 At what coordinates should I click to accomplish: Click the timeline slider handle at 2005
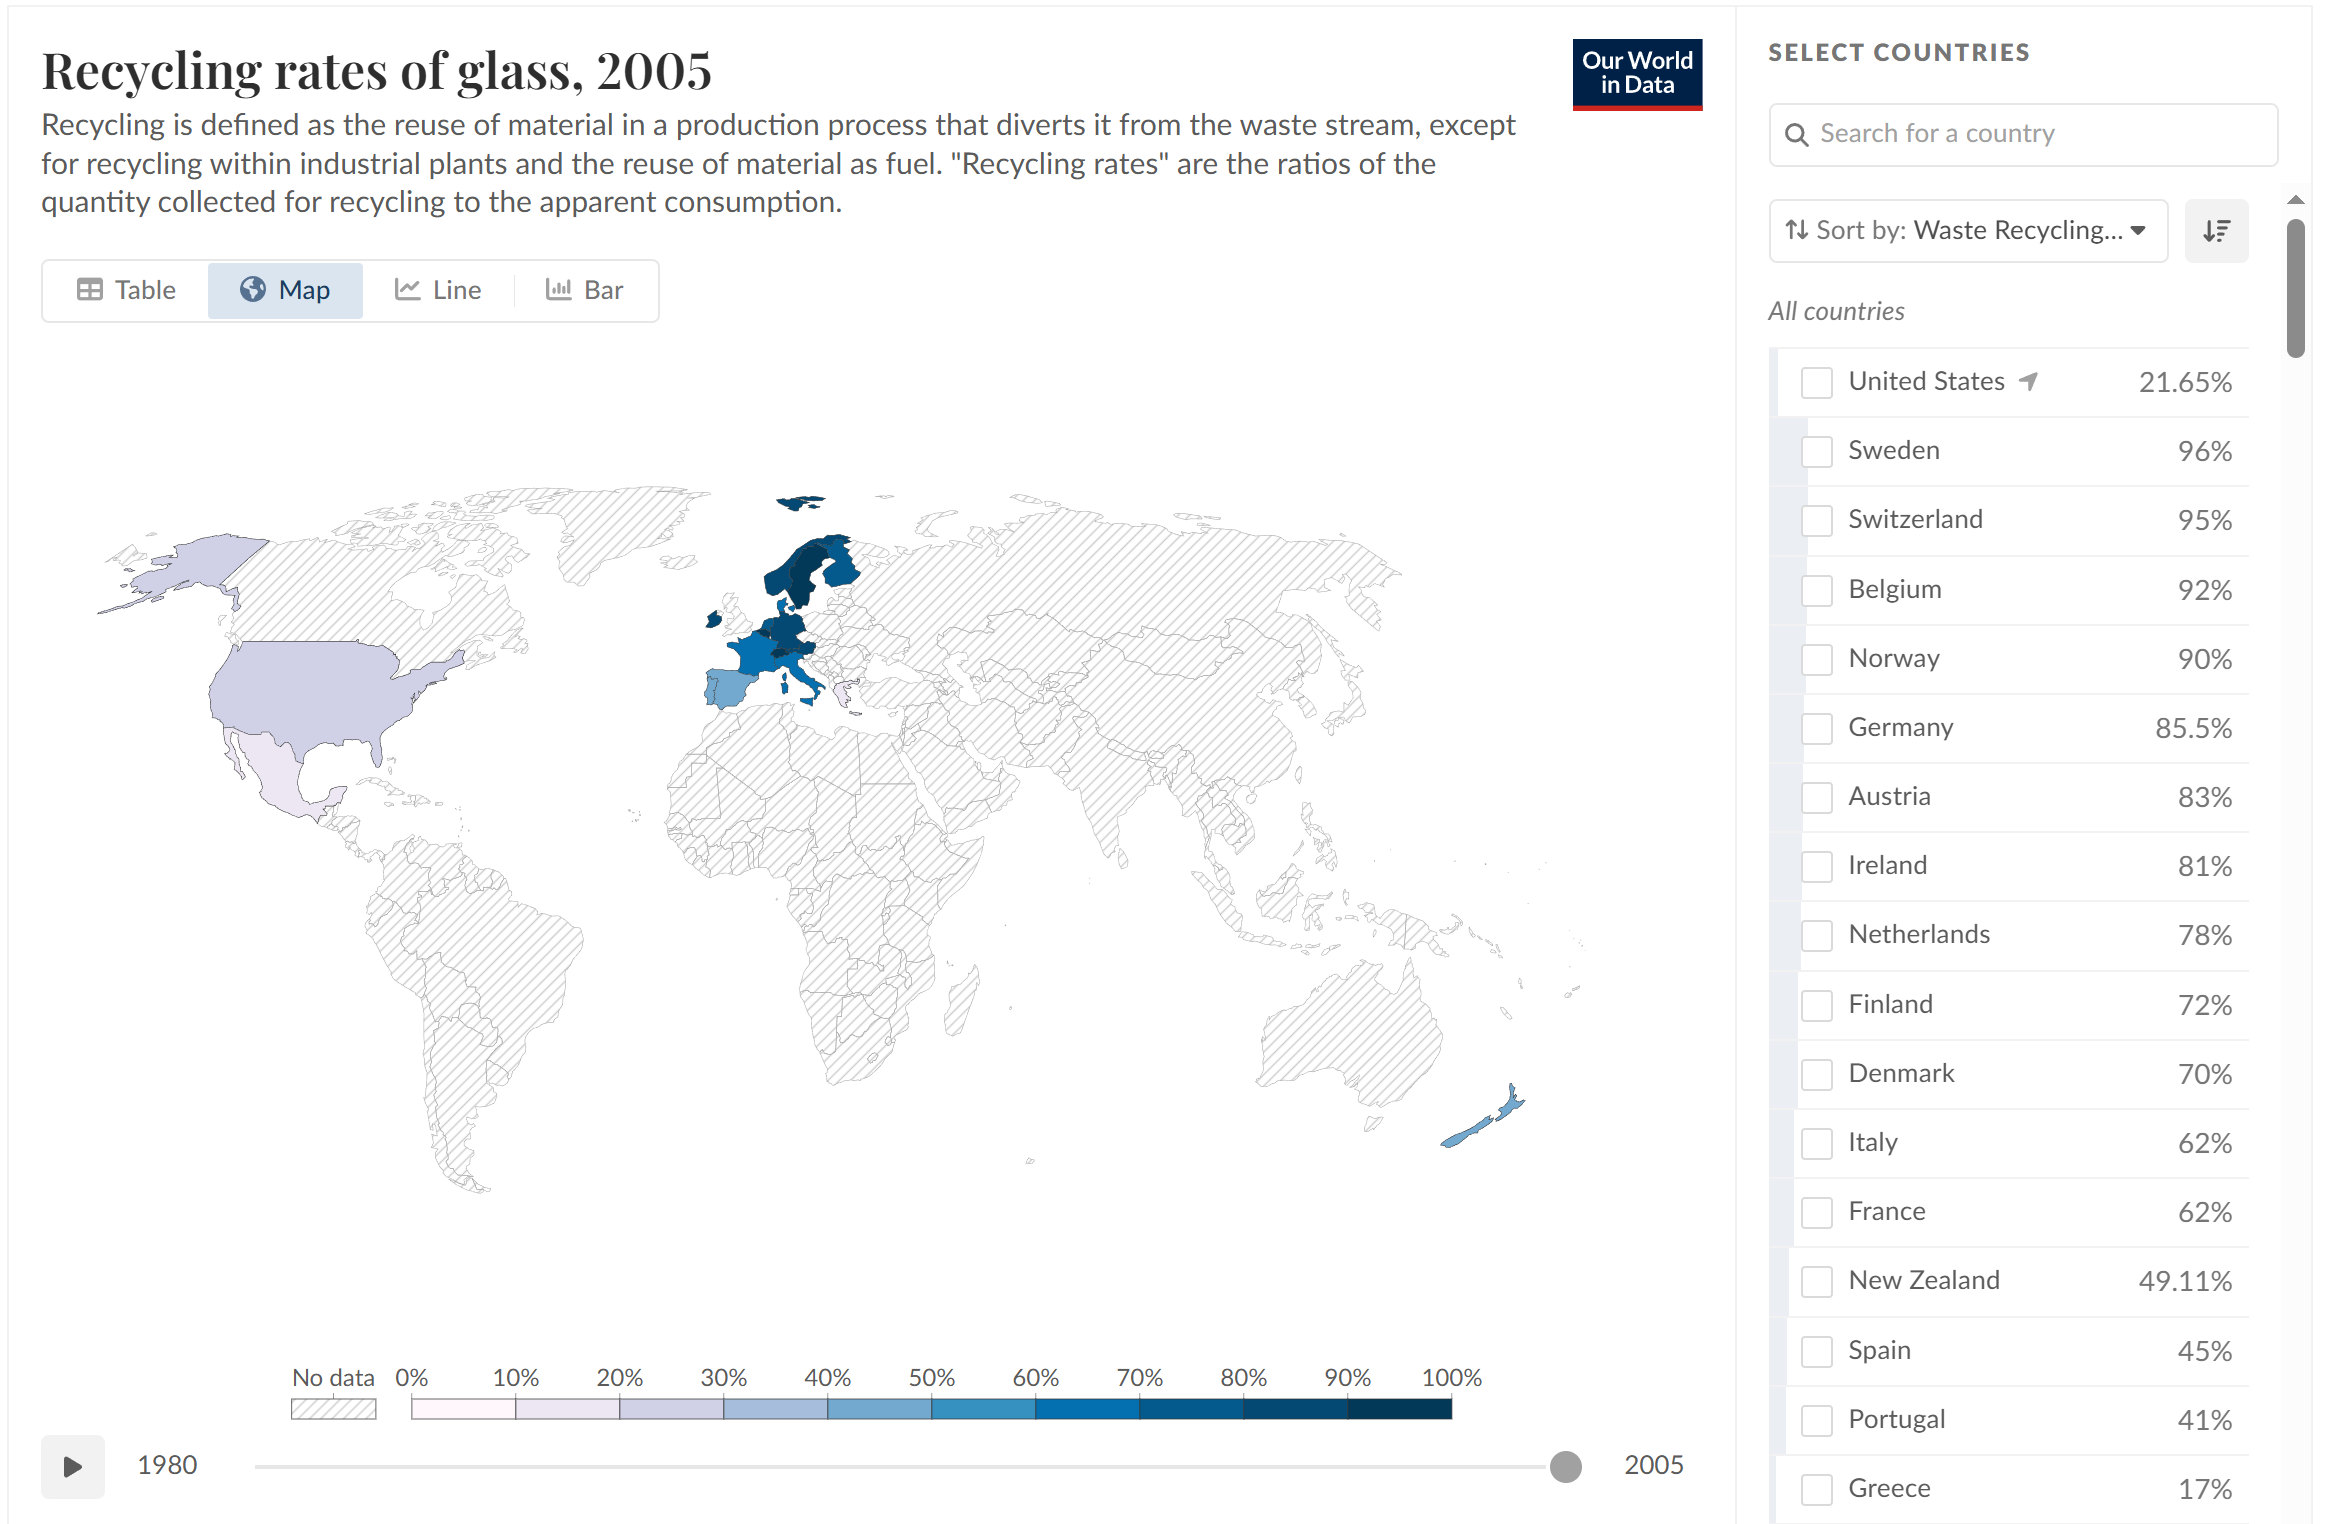(1565, 1467)
